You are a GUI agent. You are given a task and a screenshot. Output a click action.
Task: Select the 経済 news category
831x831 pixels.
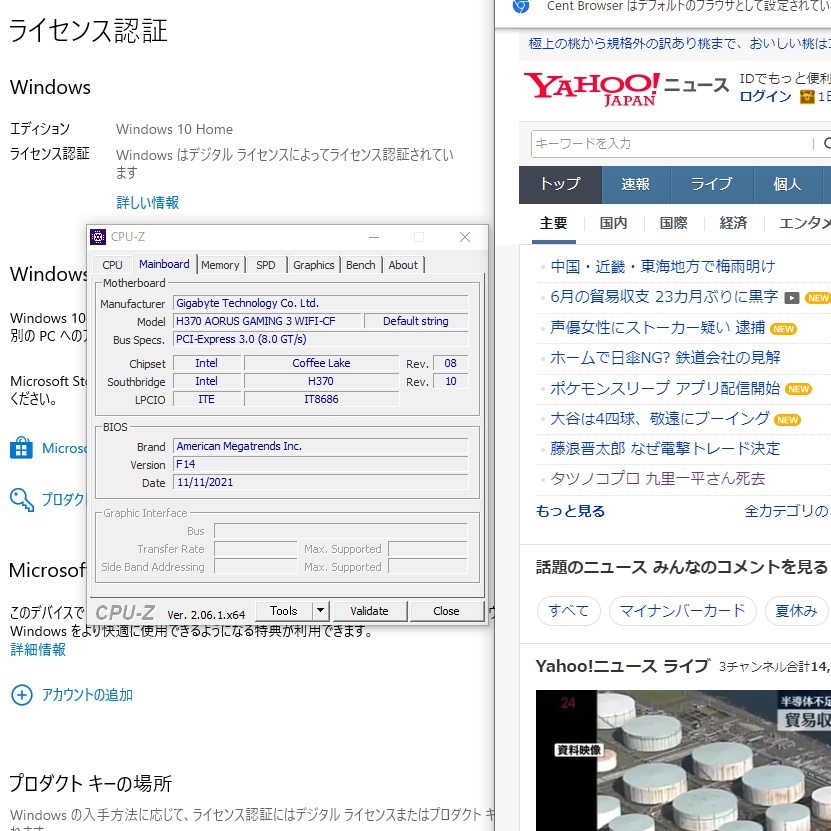click(x=733, y=223)
